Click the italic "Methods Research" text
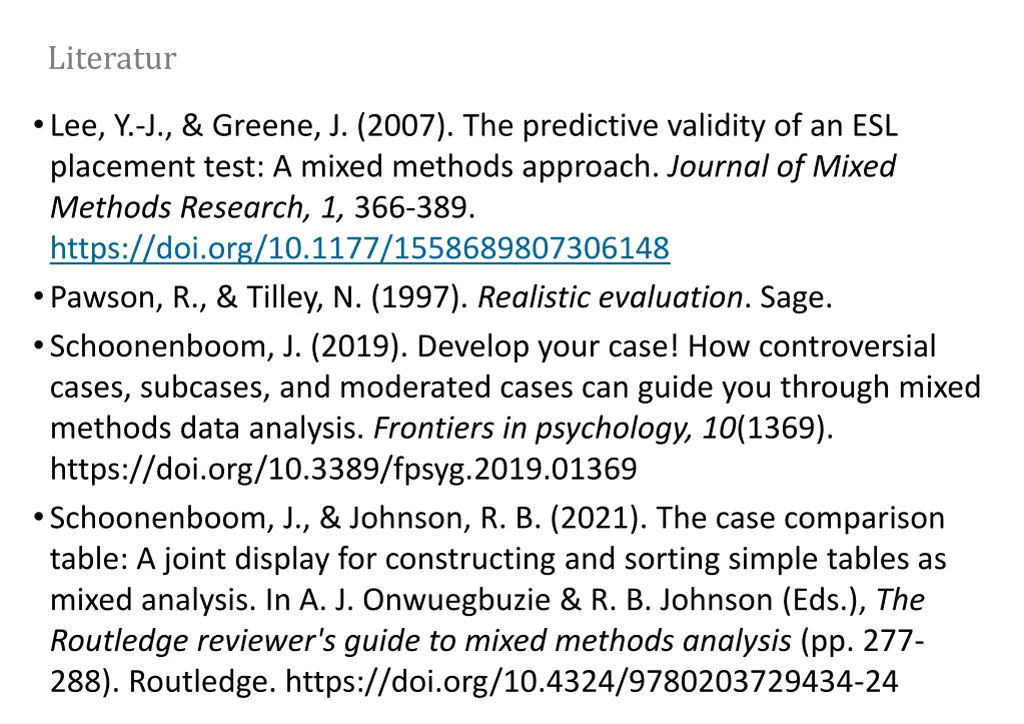 (176, 208)
